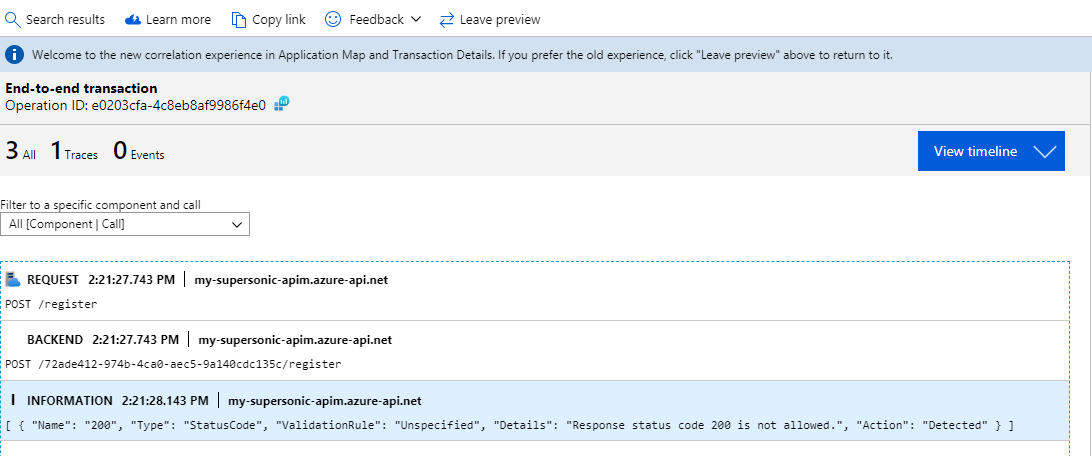Click the Copy link icon

point(238,19)
